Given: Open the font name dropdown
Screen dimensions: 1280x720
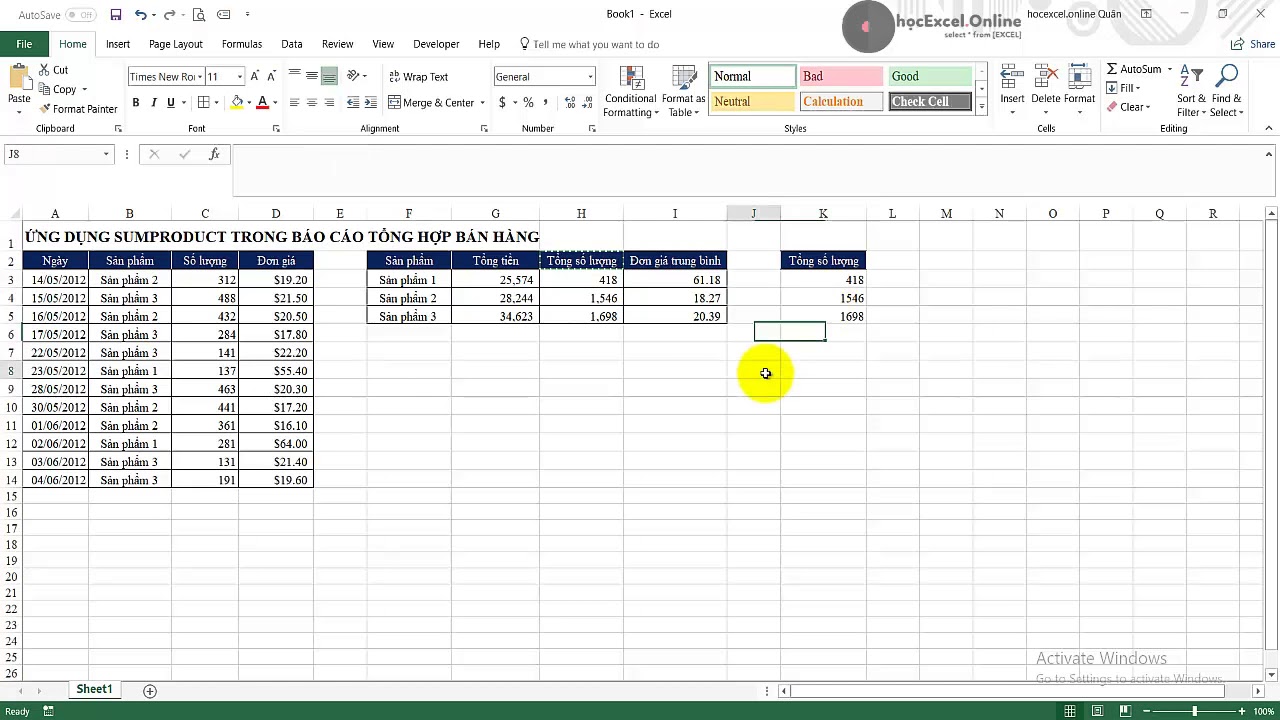Looking at the screenshot, I should click(x=200, y=77).
